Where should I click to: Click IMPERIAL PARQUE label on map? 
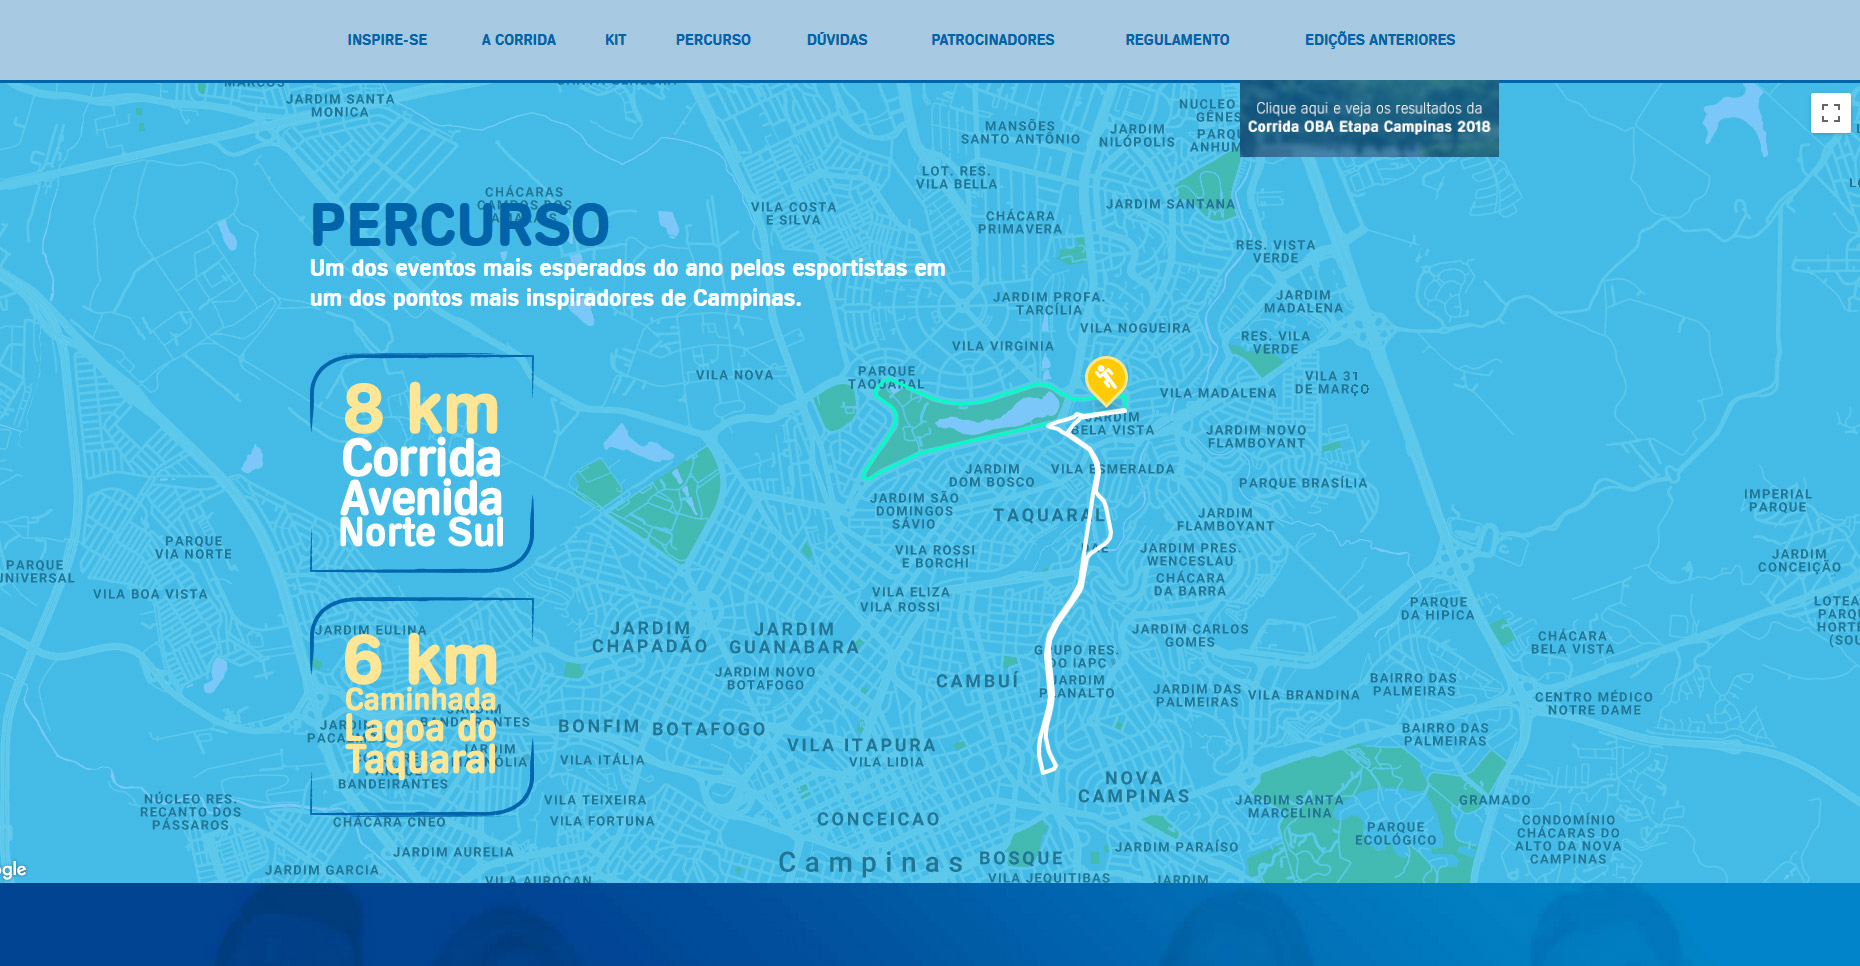tap(1778, 501)
